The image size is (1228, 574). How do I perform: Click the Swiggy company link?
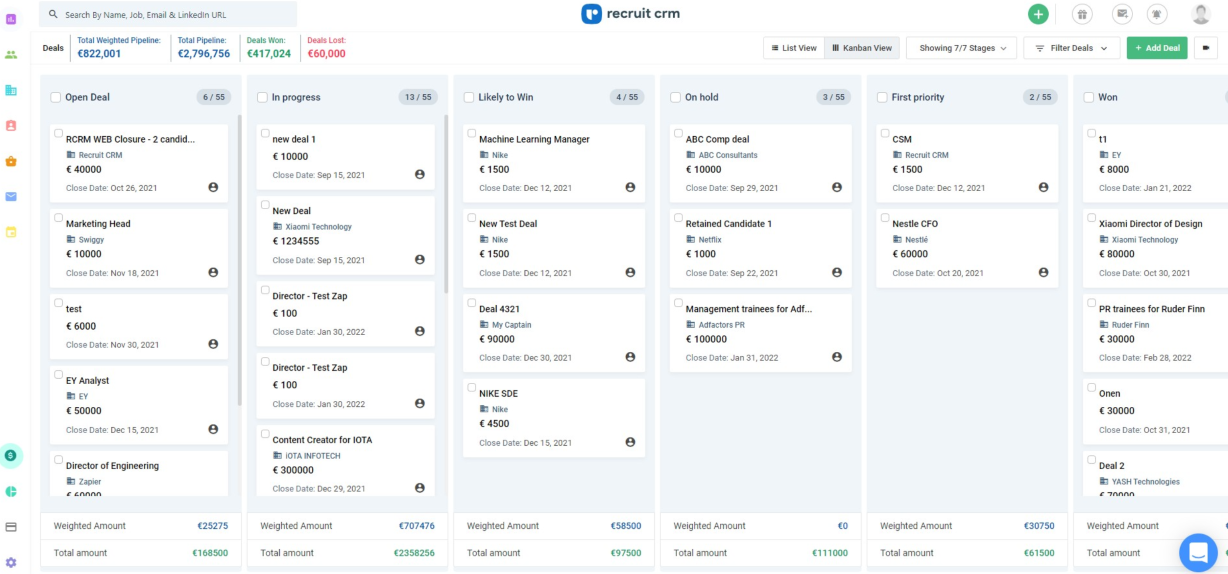click(91, 240)
